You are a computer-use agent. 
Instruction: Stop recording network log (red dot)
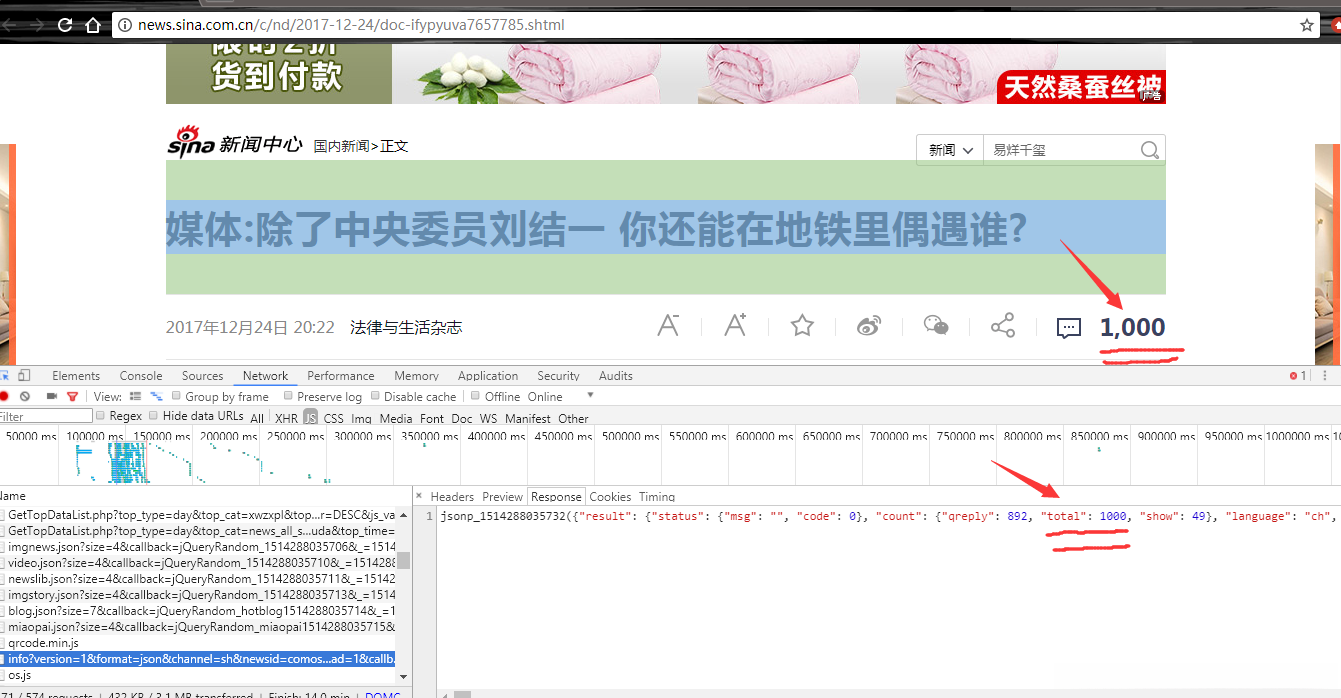(x=5, y=397)
